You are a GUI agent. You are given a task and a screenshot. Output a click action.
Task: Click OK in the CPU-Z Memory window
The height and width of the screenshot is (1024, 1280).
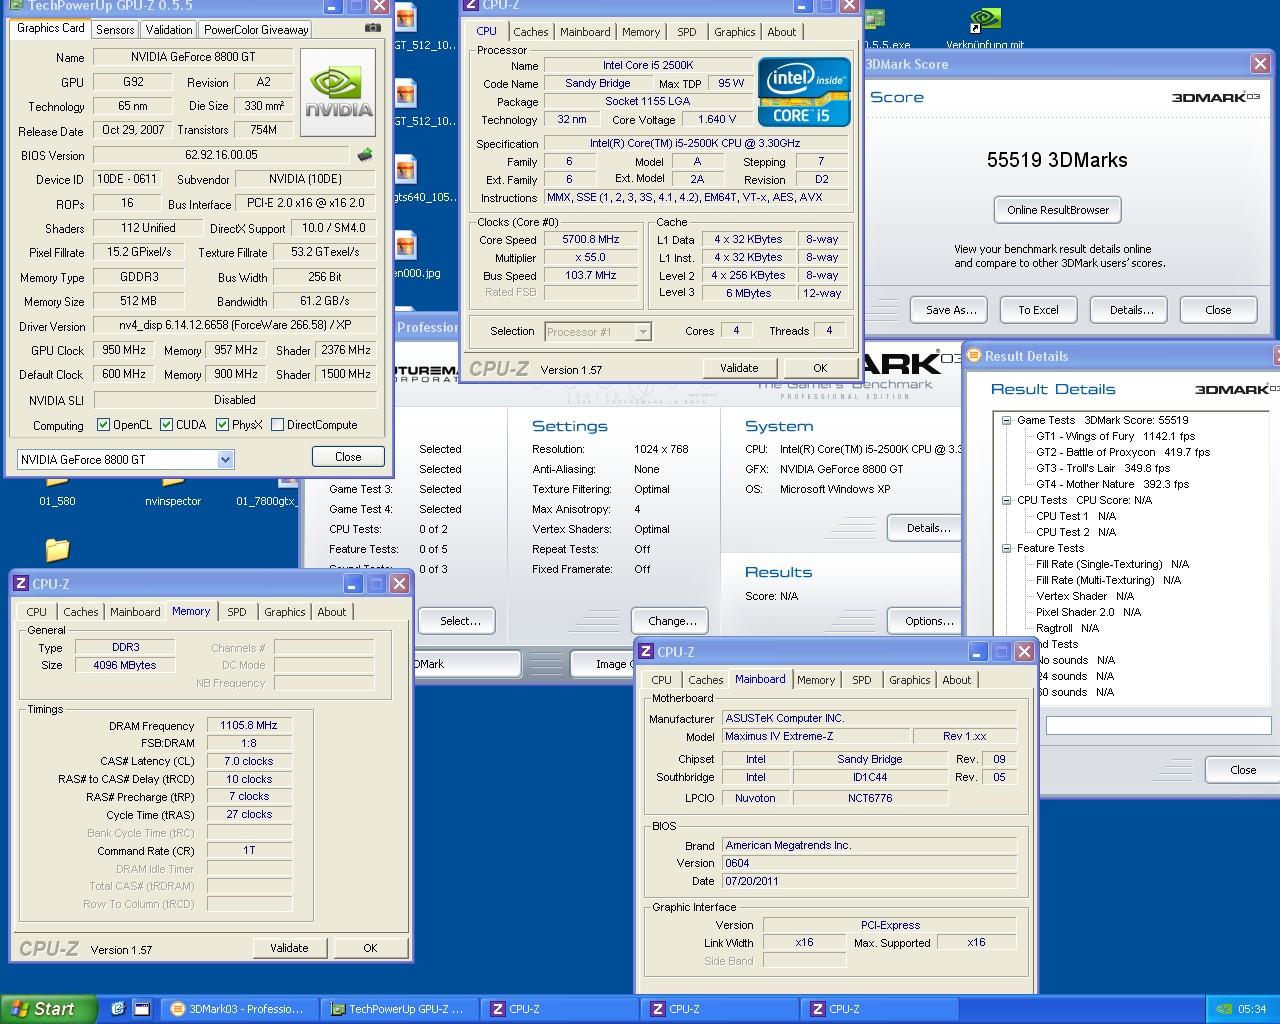point(370,948)
